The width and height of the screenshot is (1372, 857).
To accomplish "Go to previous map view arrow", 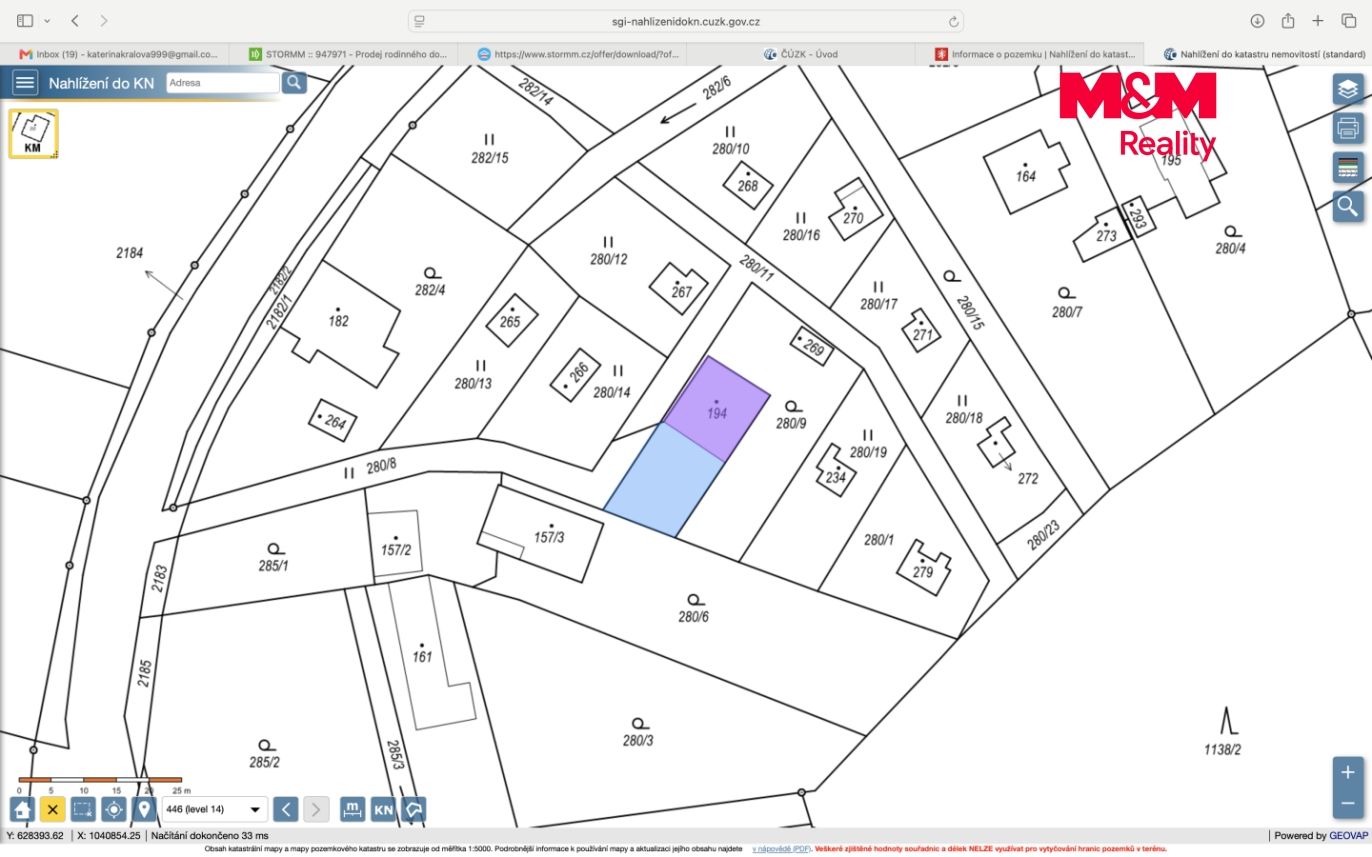I will point(286,809).
